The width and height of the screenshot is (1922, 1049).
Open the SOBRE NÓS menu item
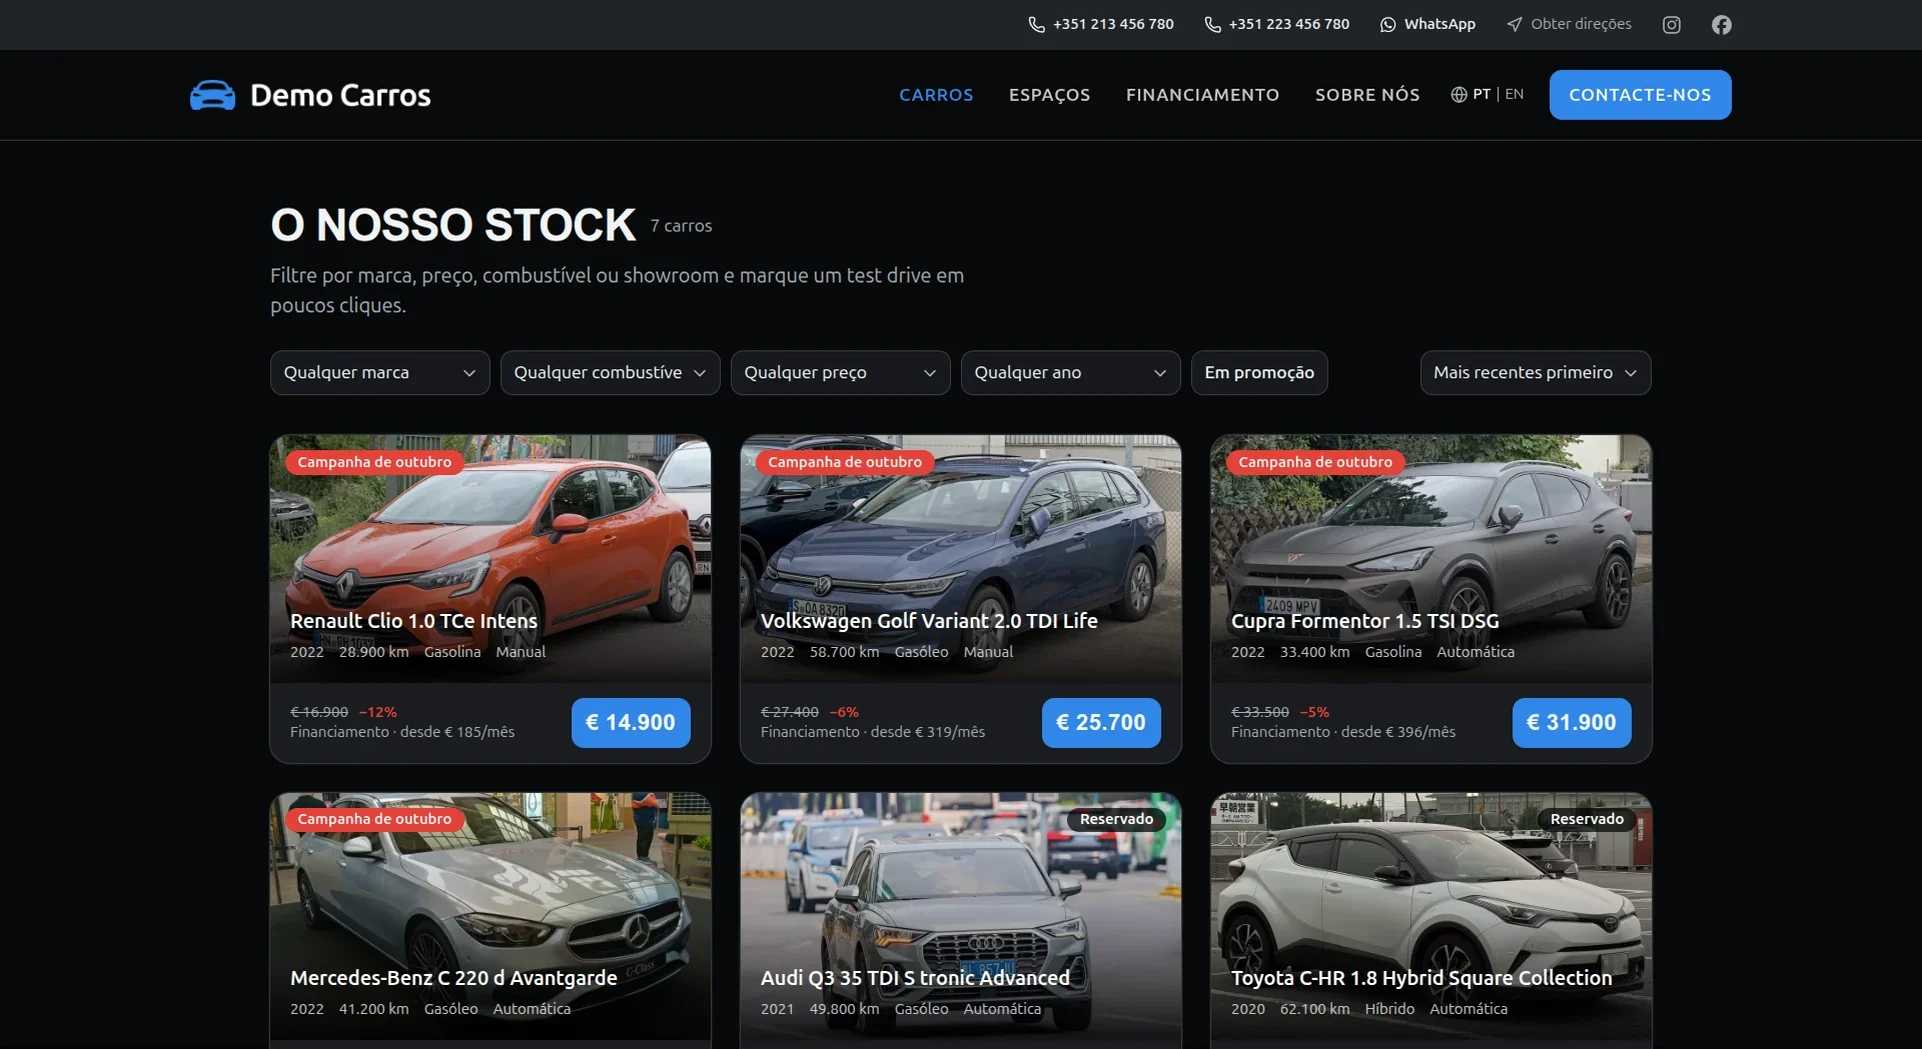coord(1367,95)
